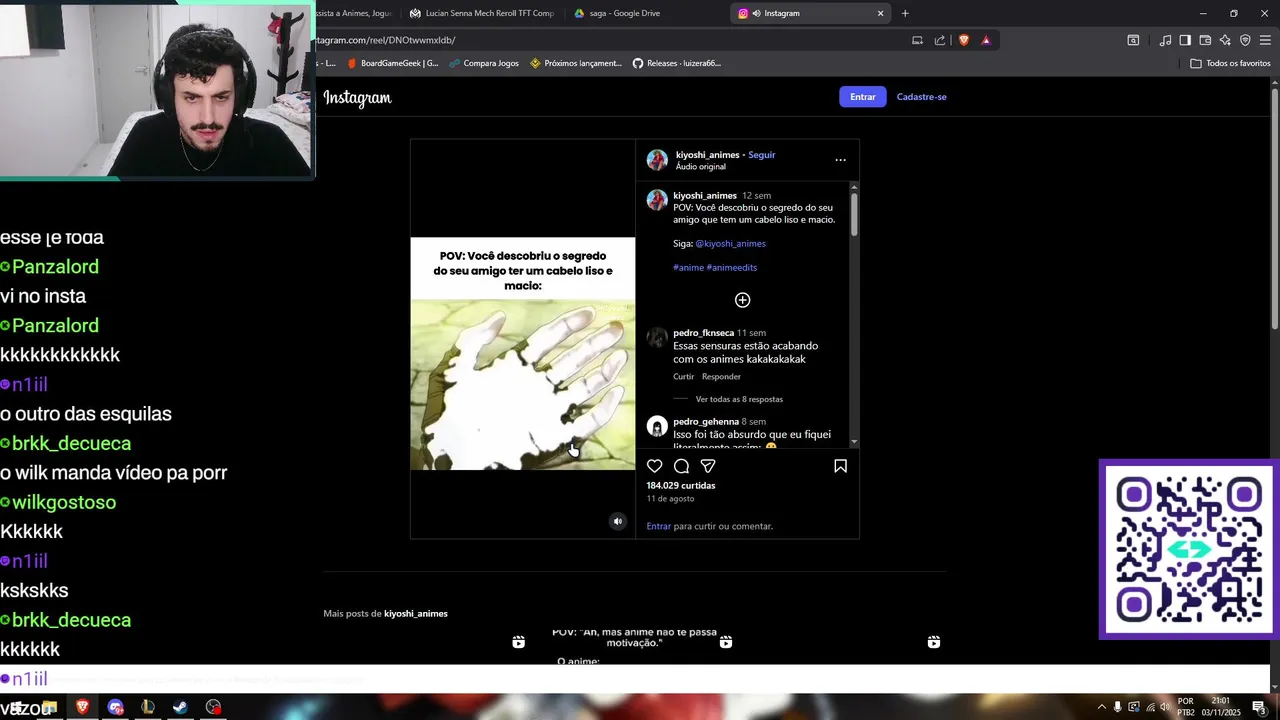
Task: Click the Instagram logo
Action: point(357,98)
